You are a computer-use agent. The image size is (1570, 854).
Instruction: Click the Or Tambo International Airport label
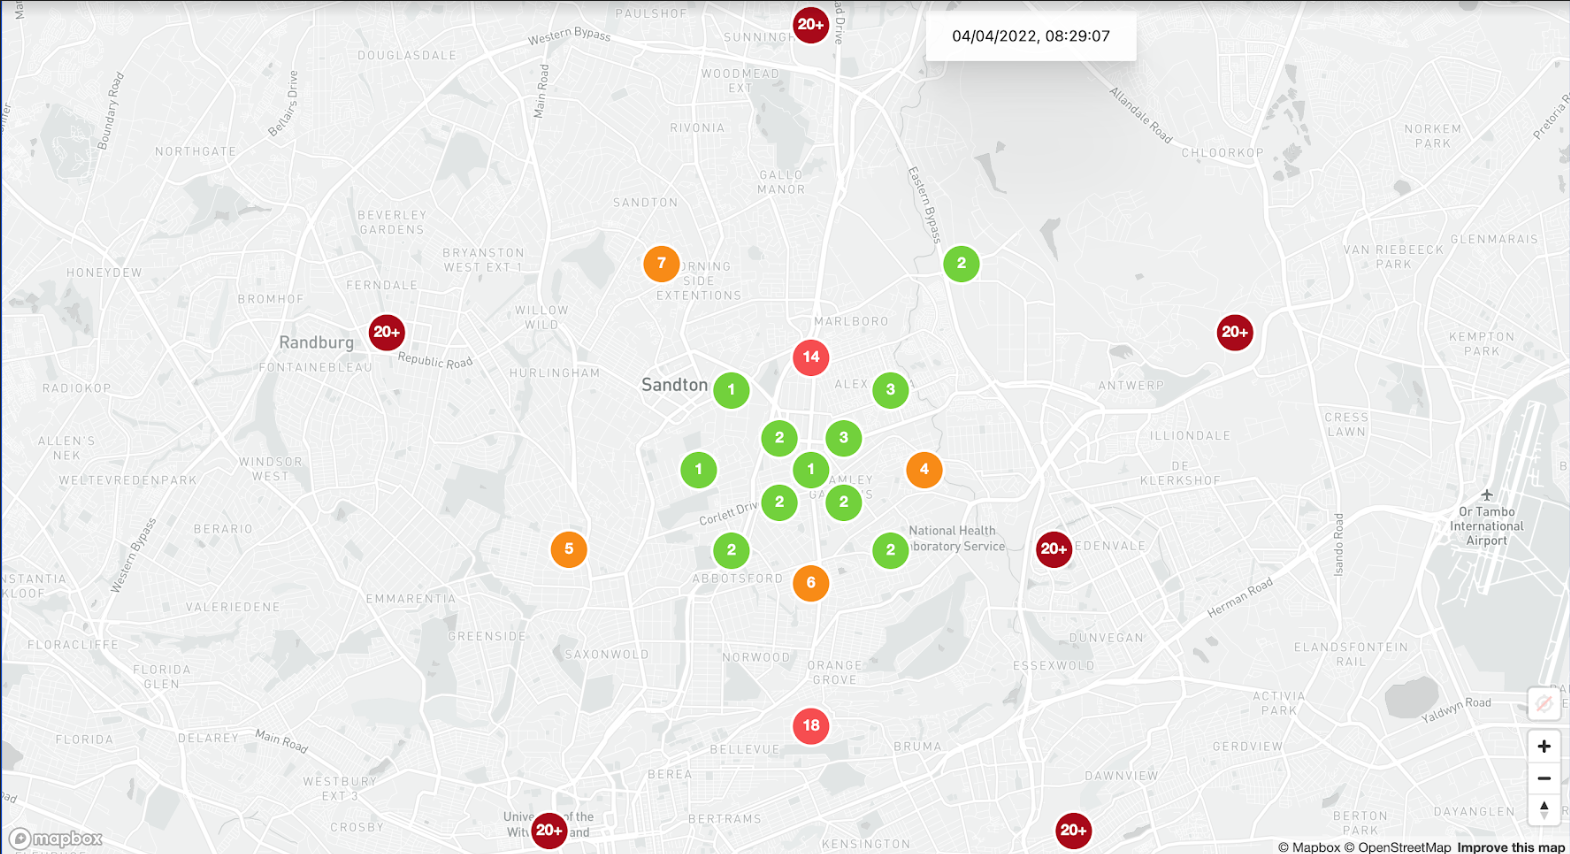point(1486,526)
